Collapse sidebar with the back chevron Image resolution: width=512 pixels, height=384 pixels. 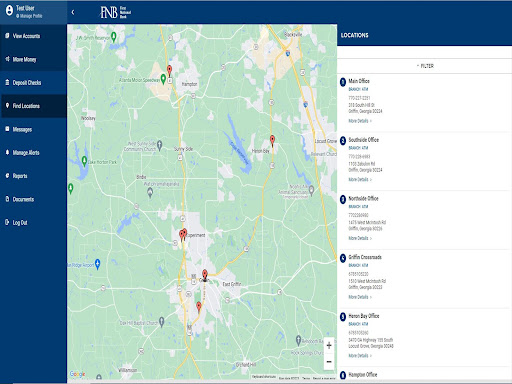tap(73, 12)
